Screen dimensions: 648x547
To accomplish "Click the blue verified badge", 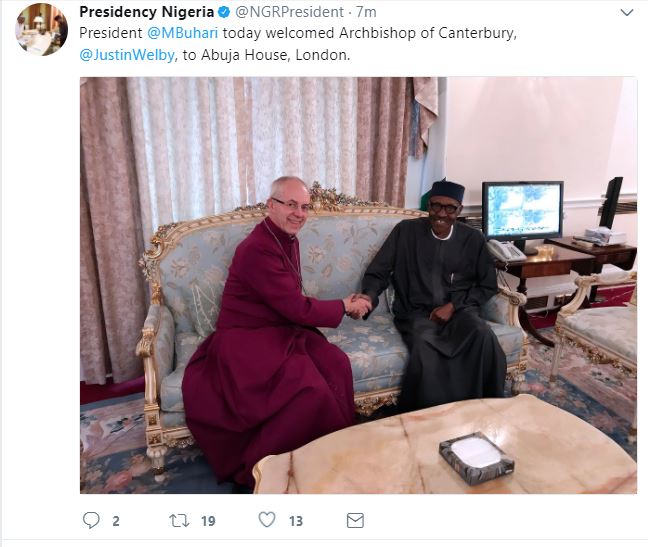I will pyautogui.click(x=225, y=13).
